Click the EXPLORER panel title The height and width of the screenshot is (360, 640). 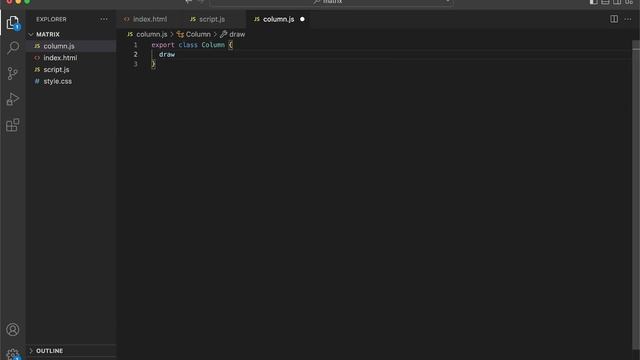coord(51,19)
